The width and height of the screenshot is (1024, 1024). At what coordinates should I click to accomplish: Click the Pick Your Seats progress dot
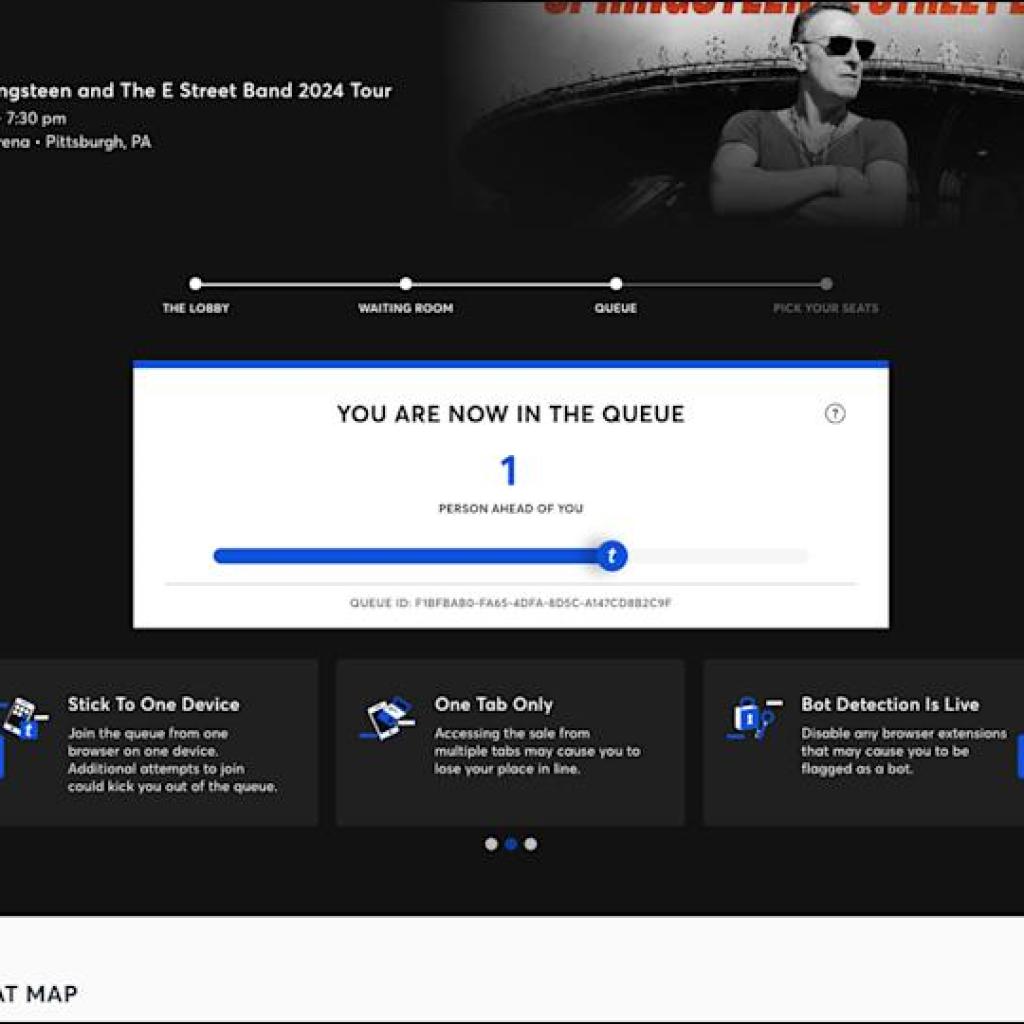(827, 283)
